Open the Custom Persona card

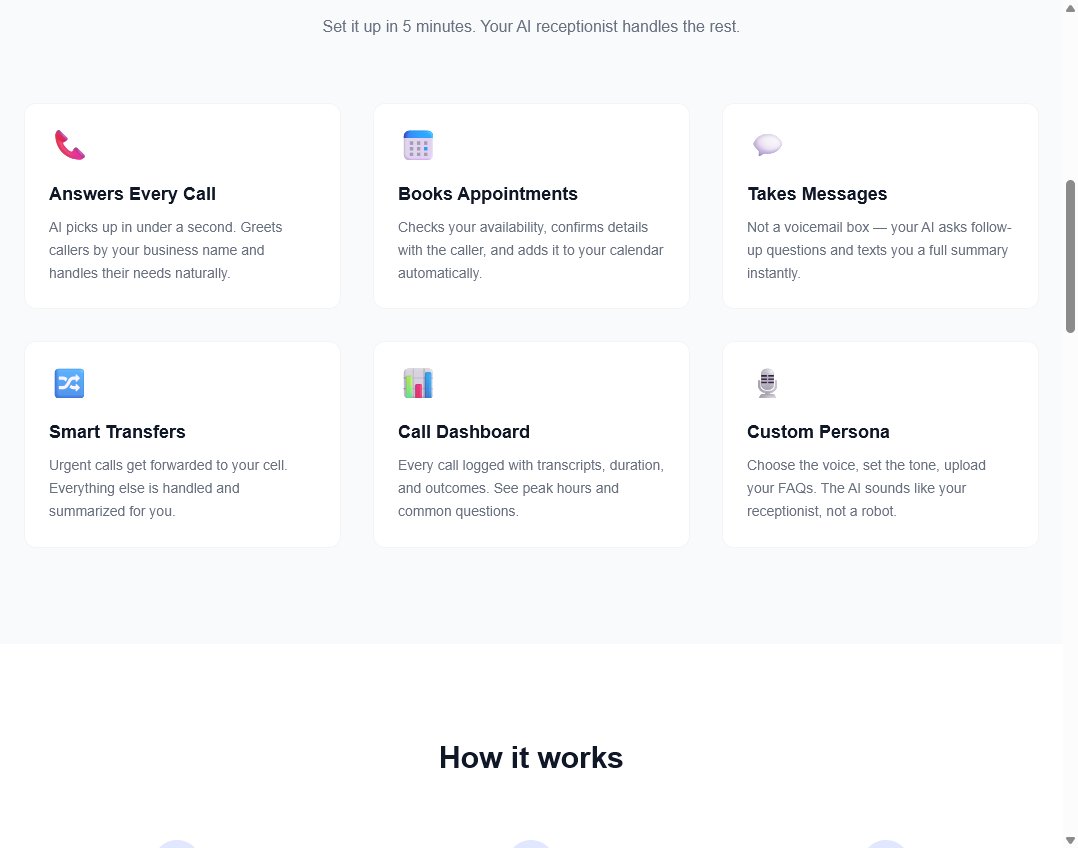(880, 443)
